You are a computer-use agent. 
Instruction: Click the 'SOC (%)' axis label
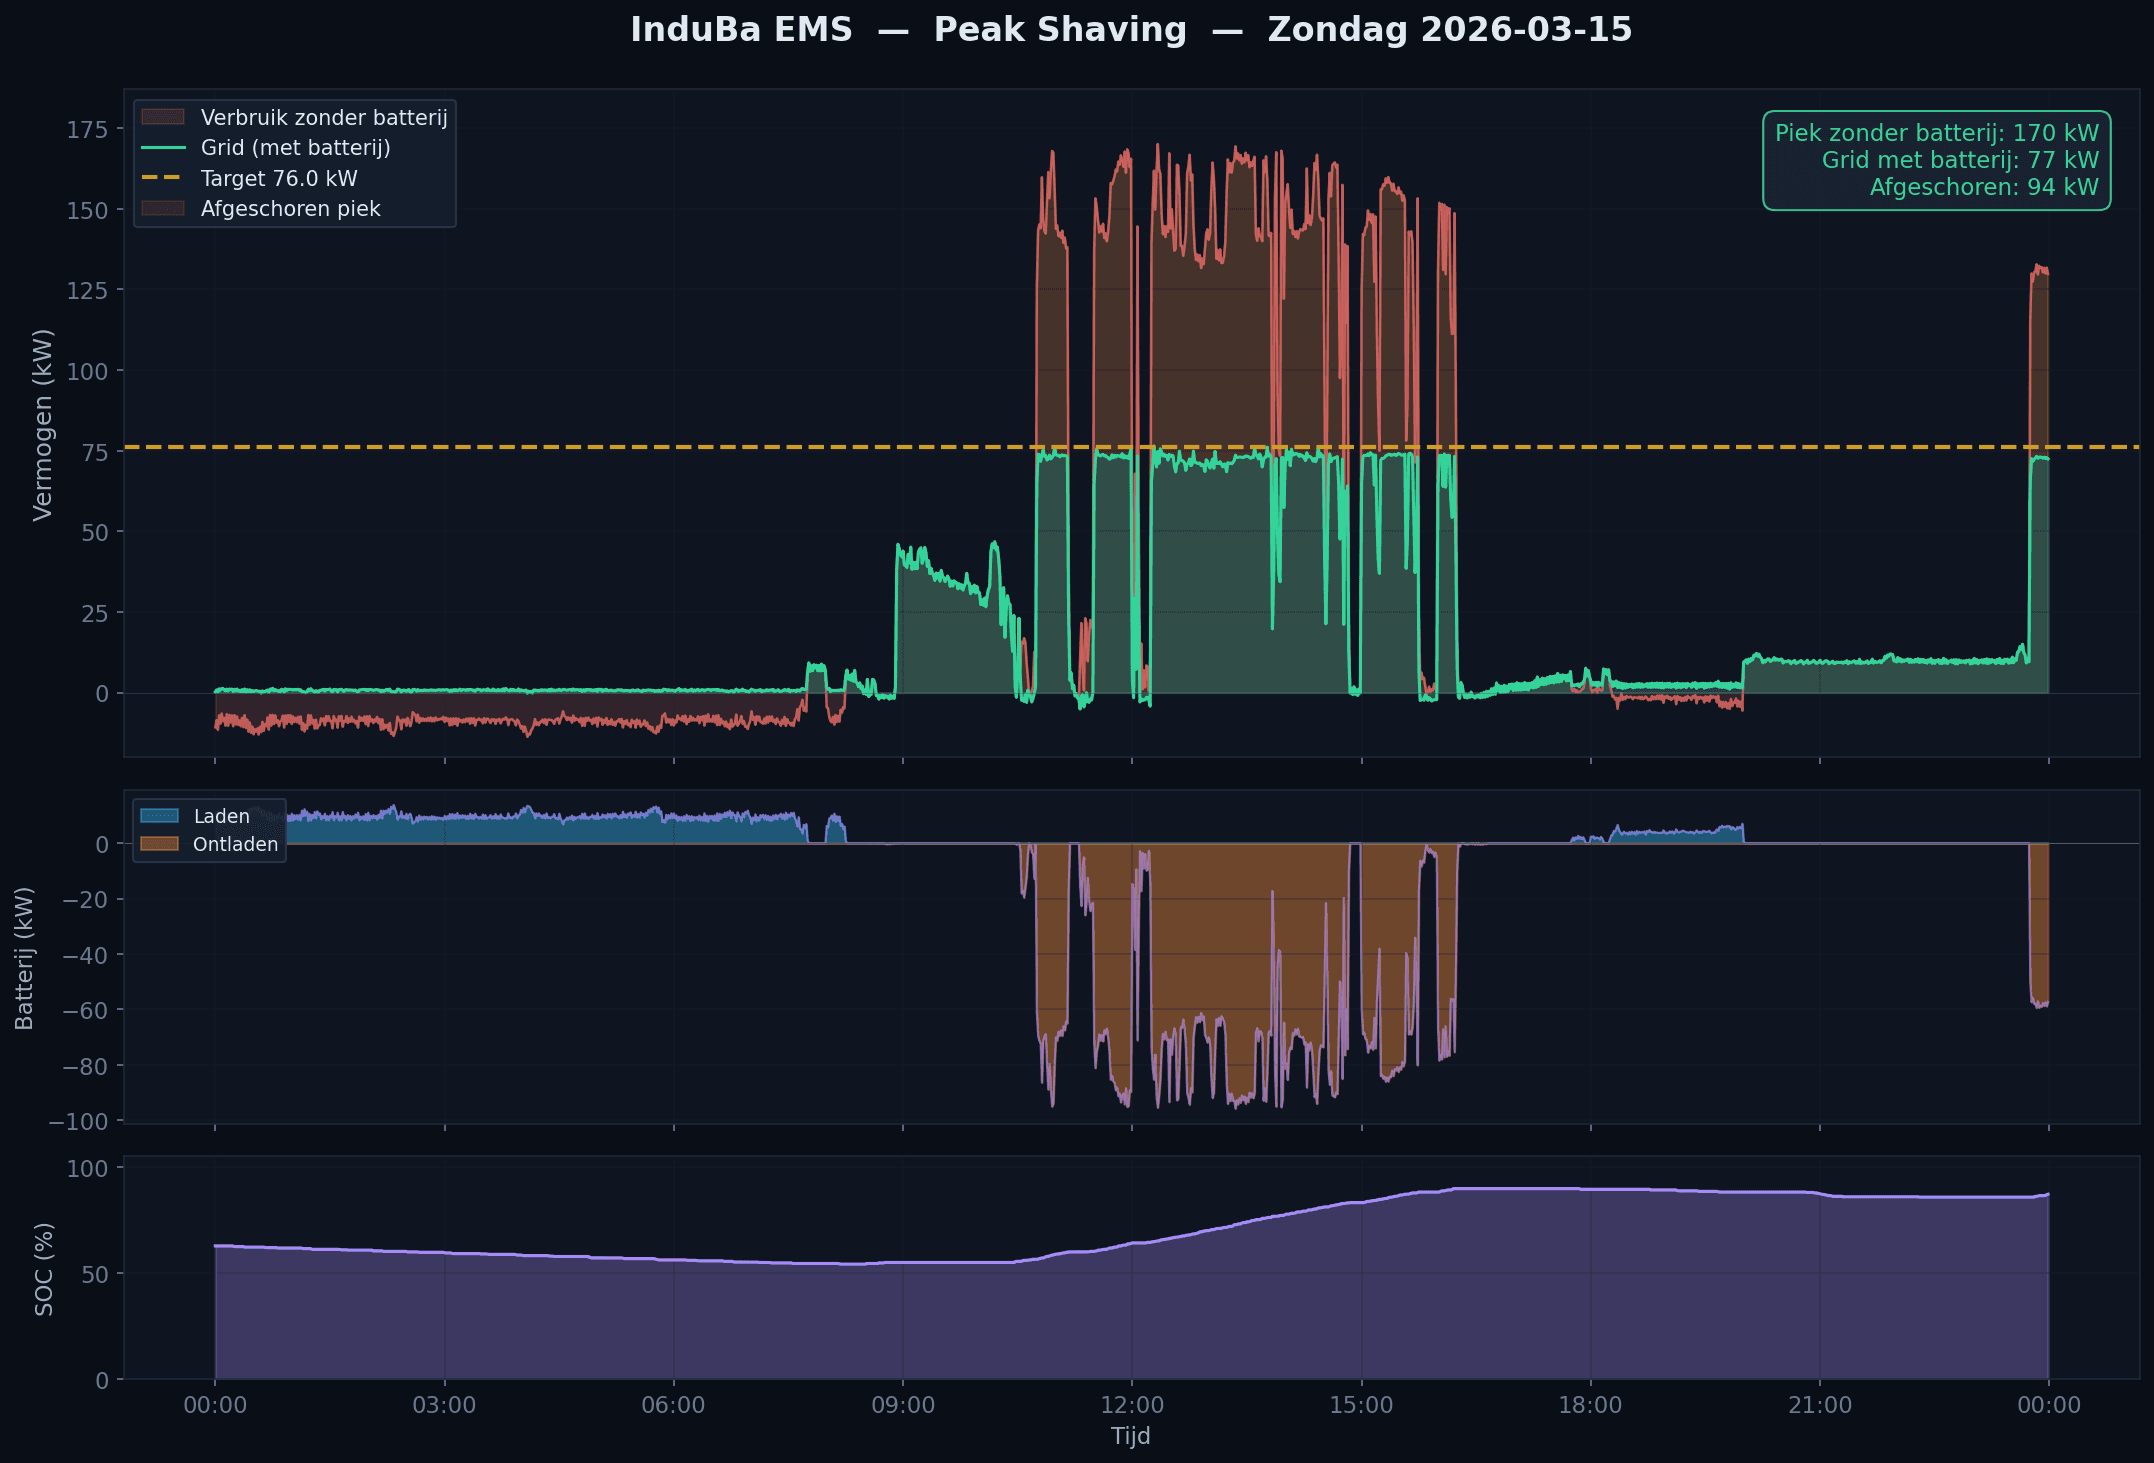click(x=44, y=1269)
